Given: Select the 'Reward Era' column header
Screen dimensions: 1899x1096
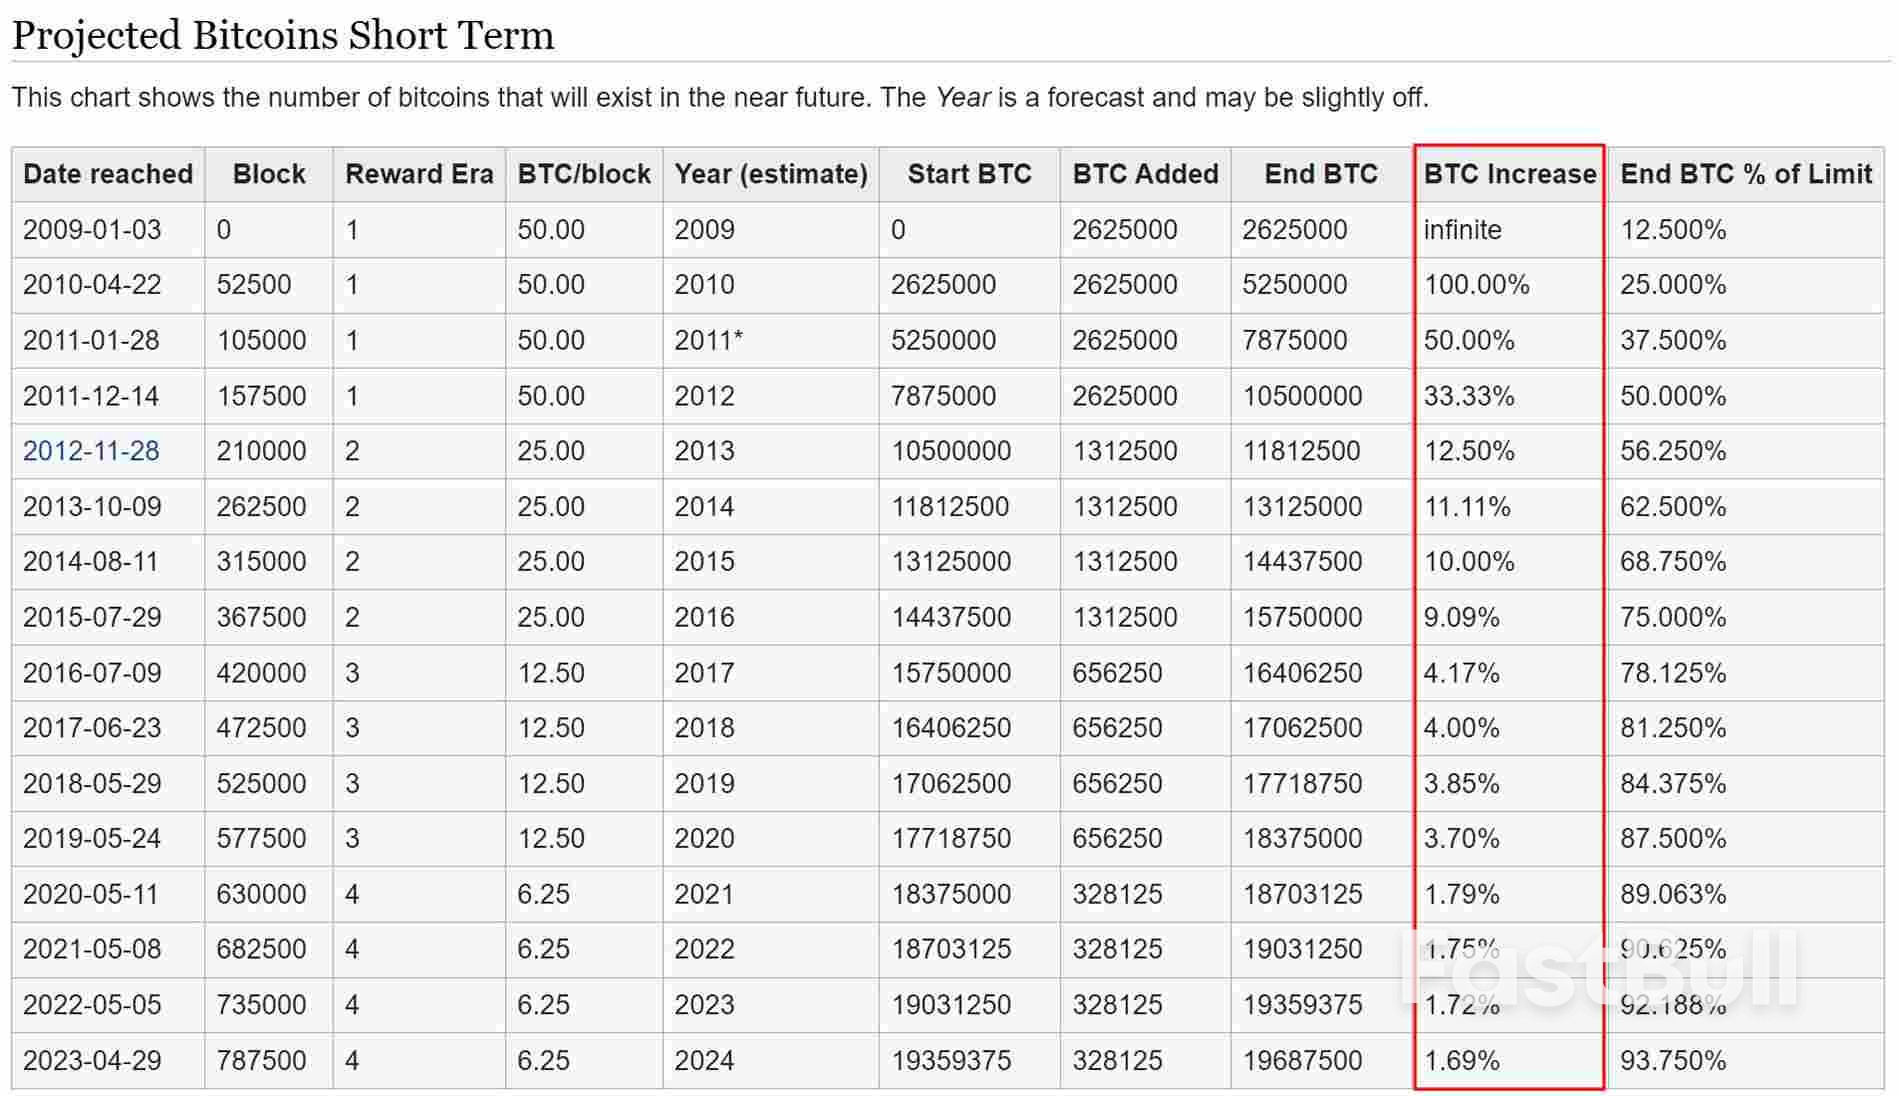Looking at the screenshot, I should coord(419,174).
